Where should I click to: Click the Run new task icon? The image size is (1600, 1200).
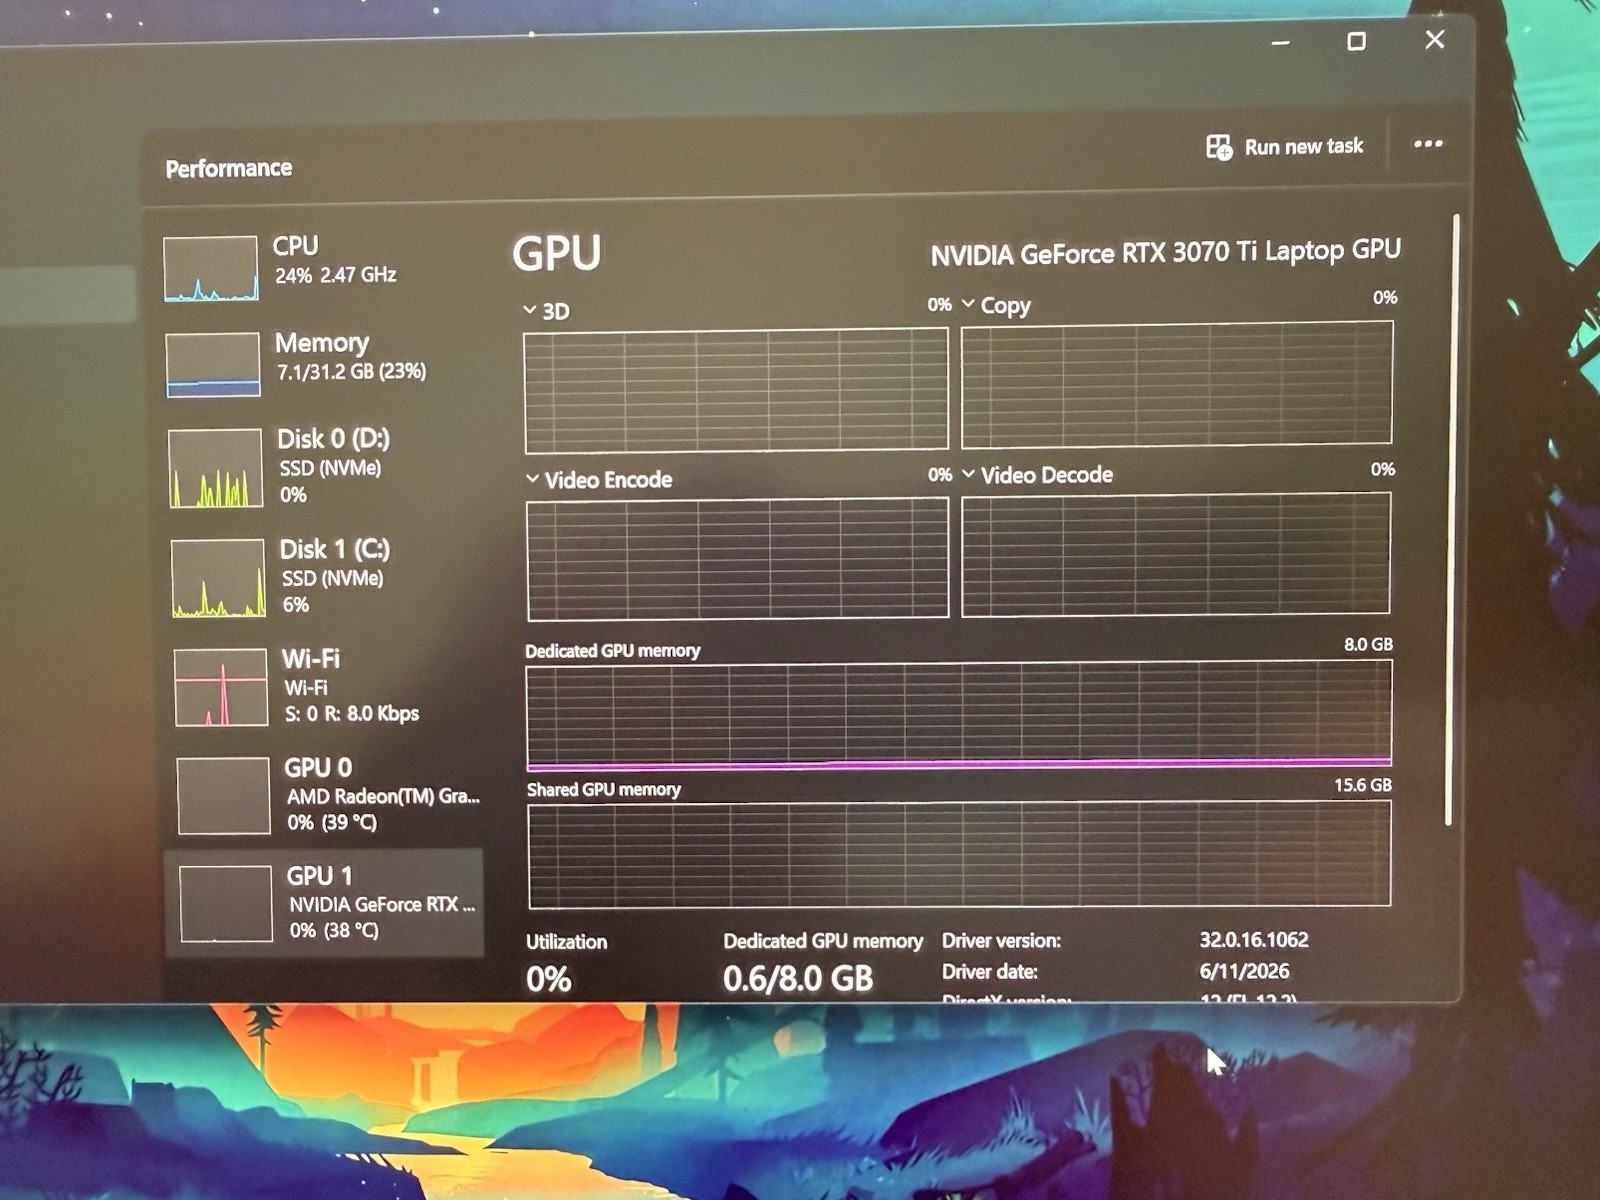tap(1219, 147)
